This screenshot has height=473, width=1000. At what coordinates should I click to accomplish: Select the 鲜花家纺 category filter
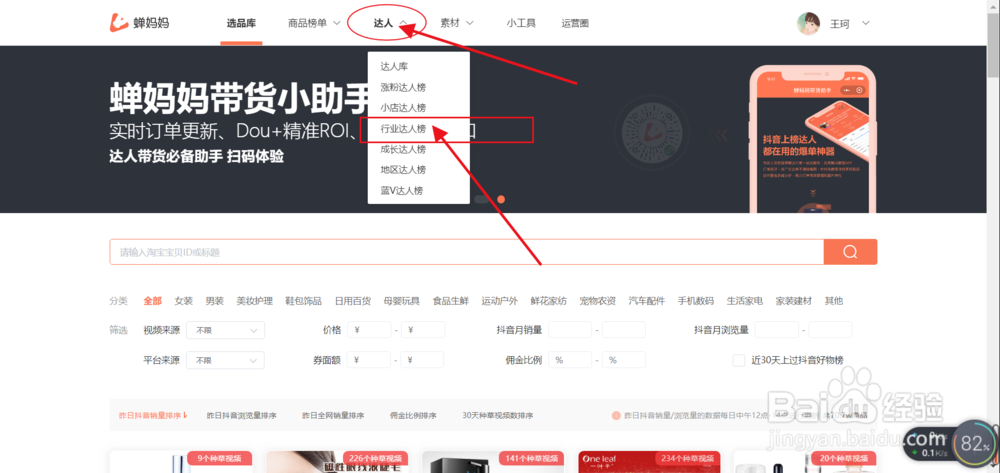(548, 301)
